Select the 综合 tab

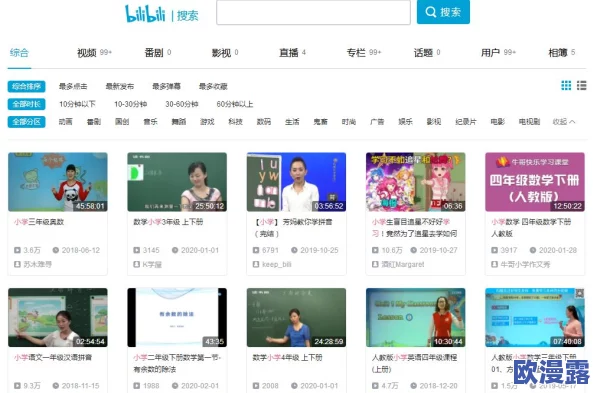point(19,53)
